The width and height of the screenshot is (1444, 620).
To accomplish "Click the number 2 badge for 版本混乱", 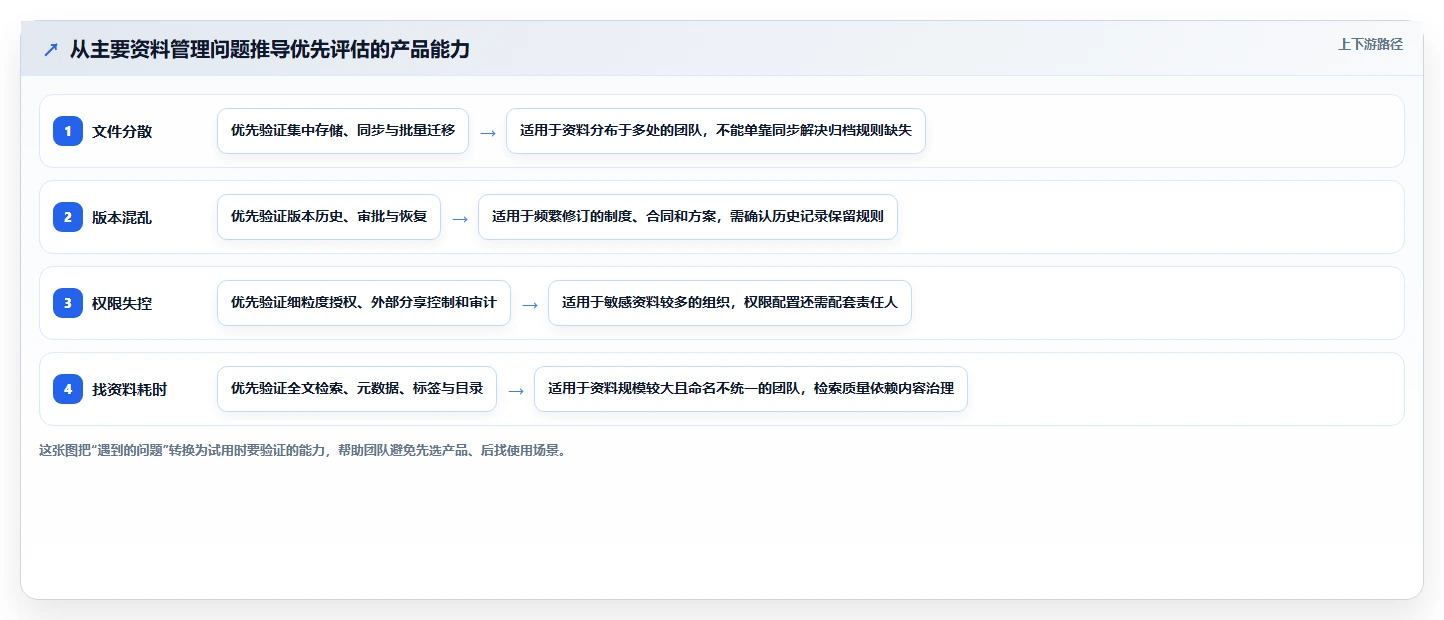I will point(68,217).
